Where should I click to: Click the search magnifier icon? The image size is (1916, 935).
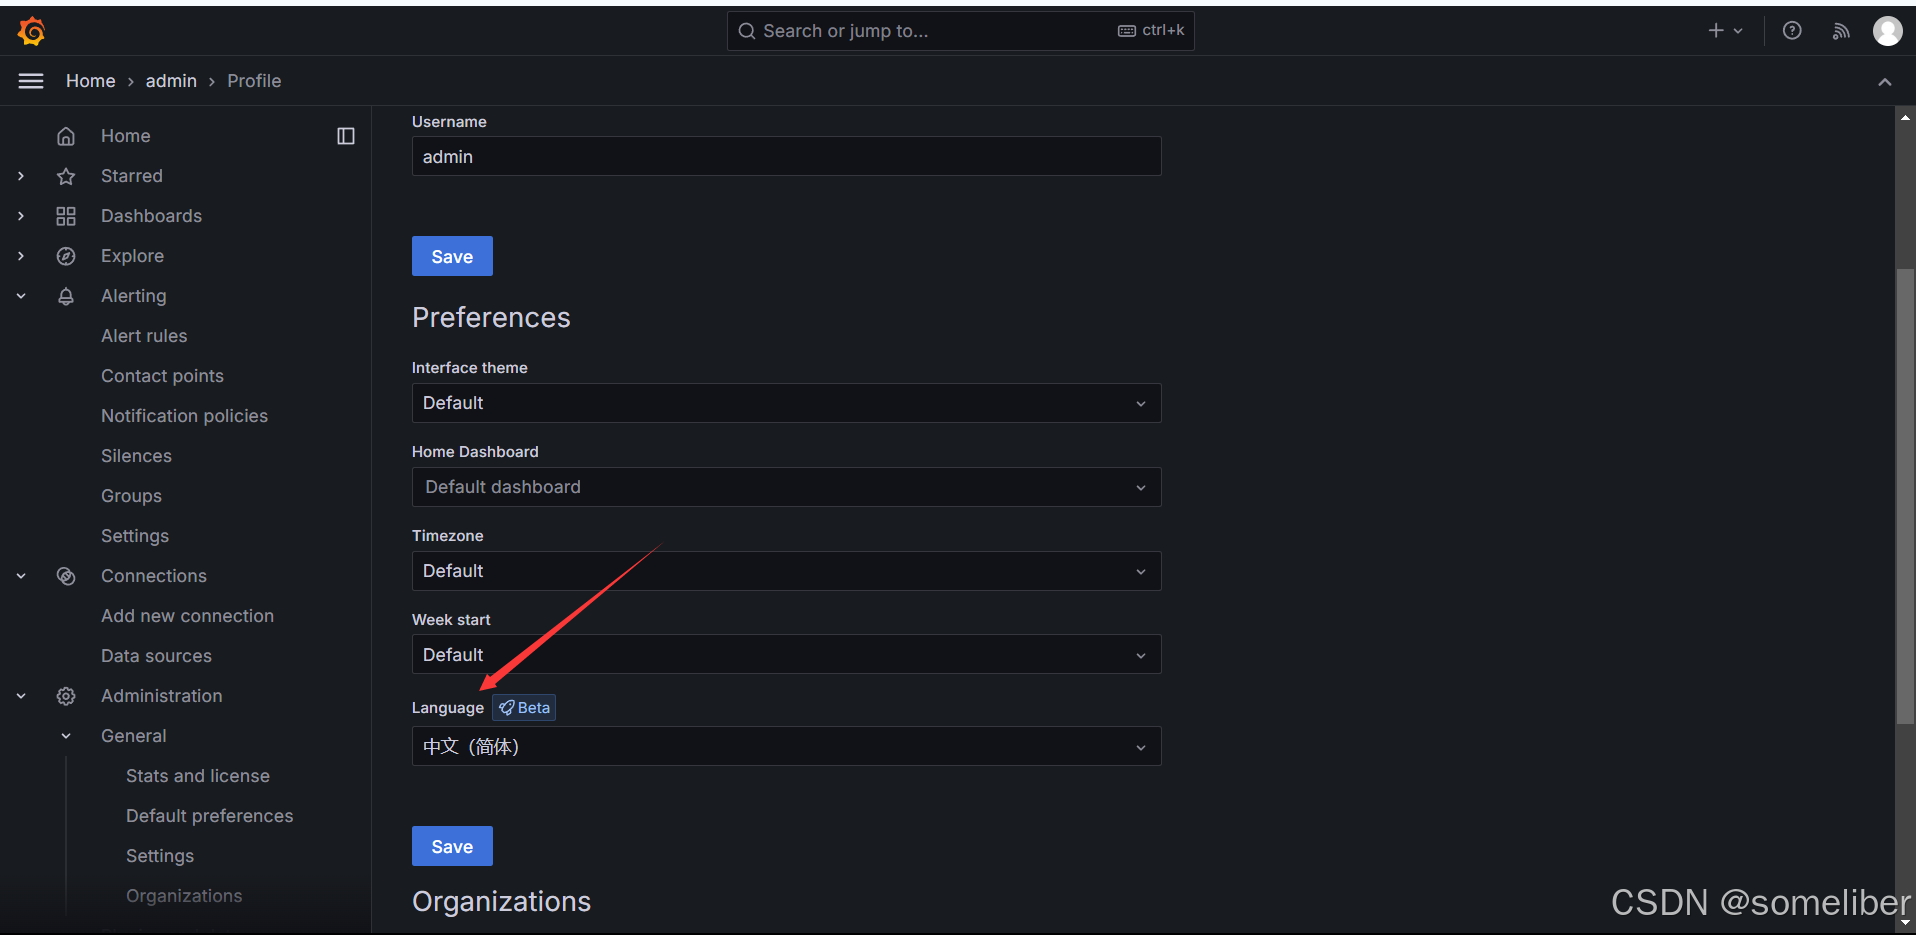pyautogui.click(x=746, y=31)
